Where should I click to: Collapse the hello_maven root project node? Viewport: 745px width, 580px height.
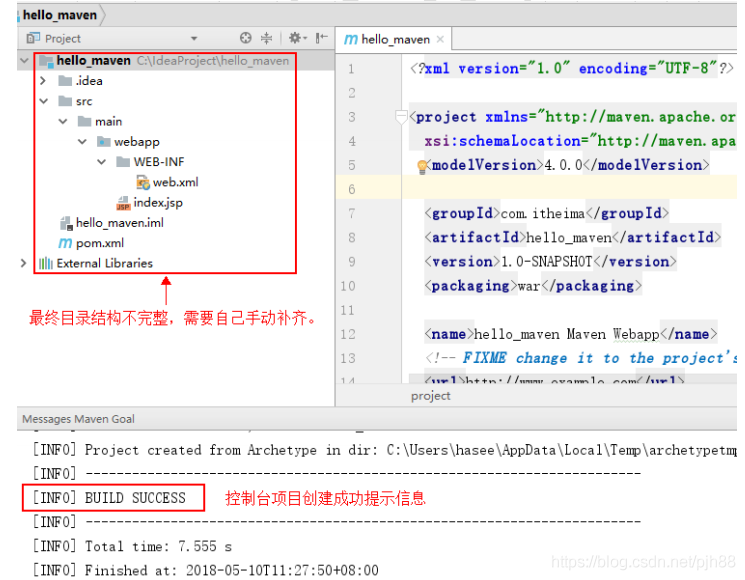point(24,61)
